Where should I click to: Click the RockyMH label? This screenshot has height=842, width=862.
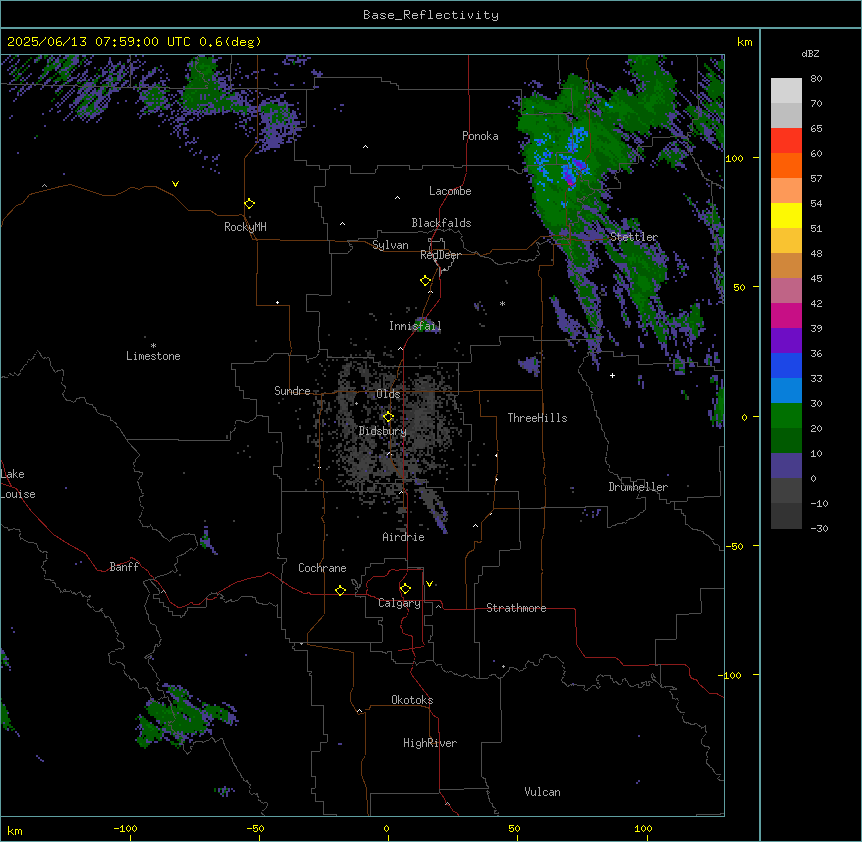click(x=245, y=227)
